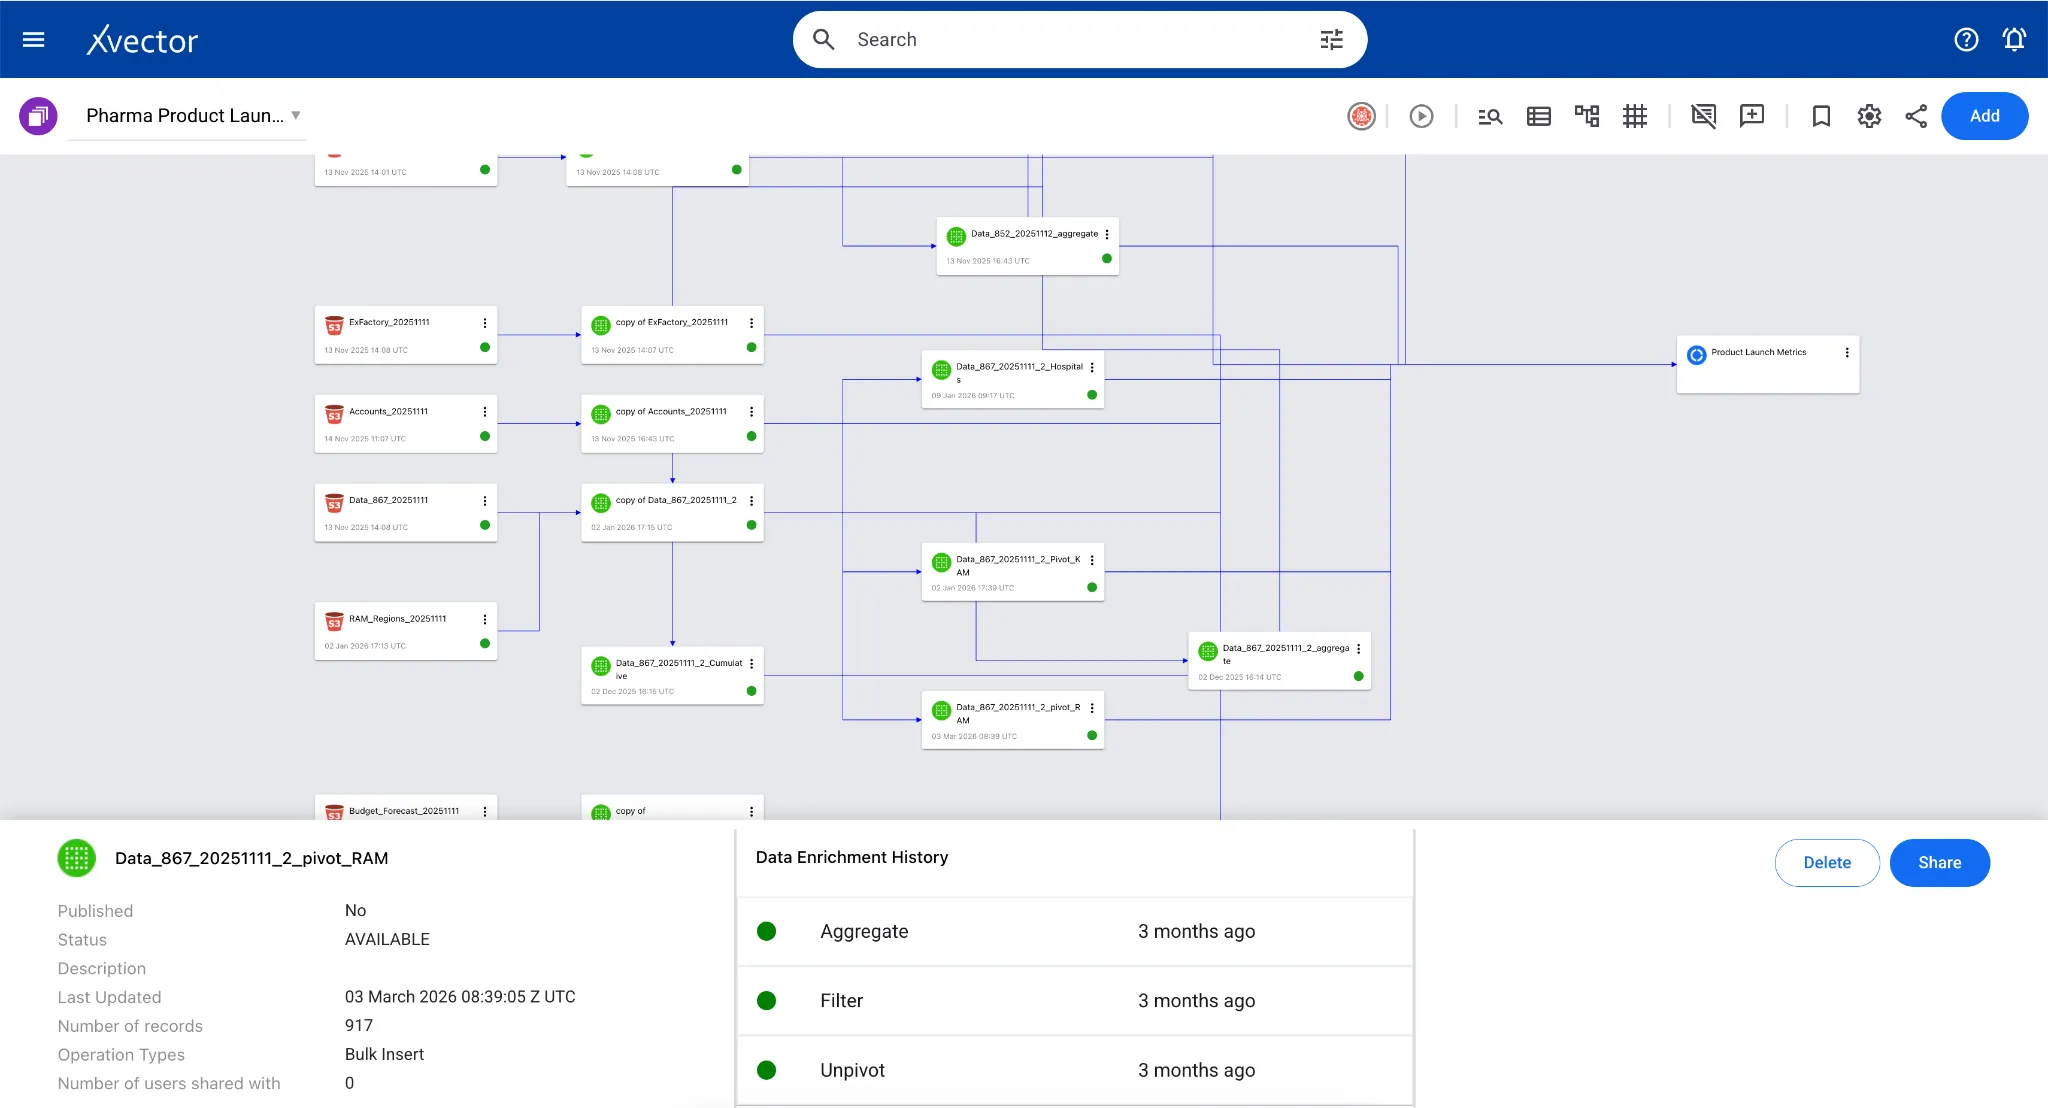2048x1108 pixels.
Task: Toggle the grid layout icon
Action: pyautogui.click(x=1635, y=116)
